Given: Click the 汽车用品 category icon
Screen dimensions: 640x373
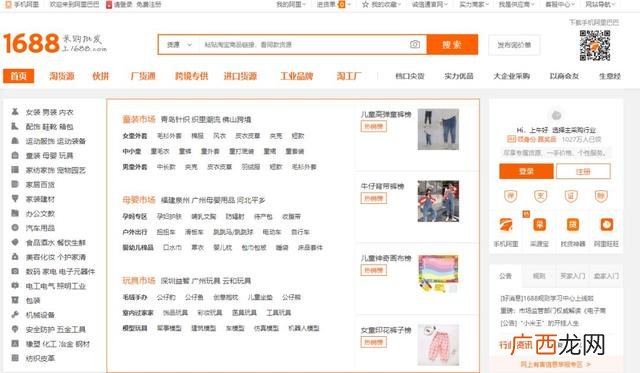Looking at the screenshot, I should tap(15, 228).
